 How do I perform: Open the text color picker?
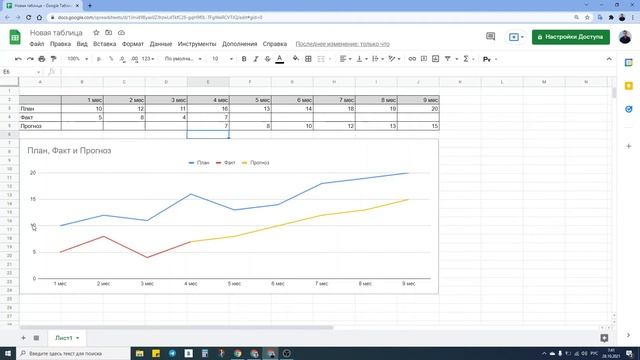[280, 59]
